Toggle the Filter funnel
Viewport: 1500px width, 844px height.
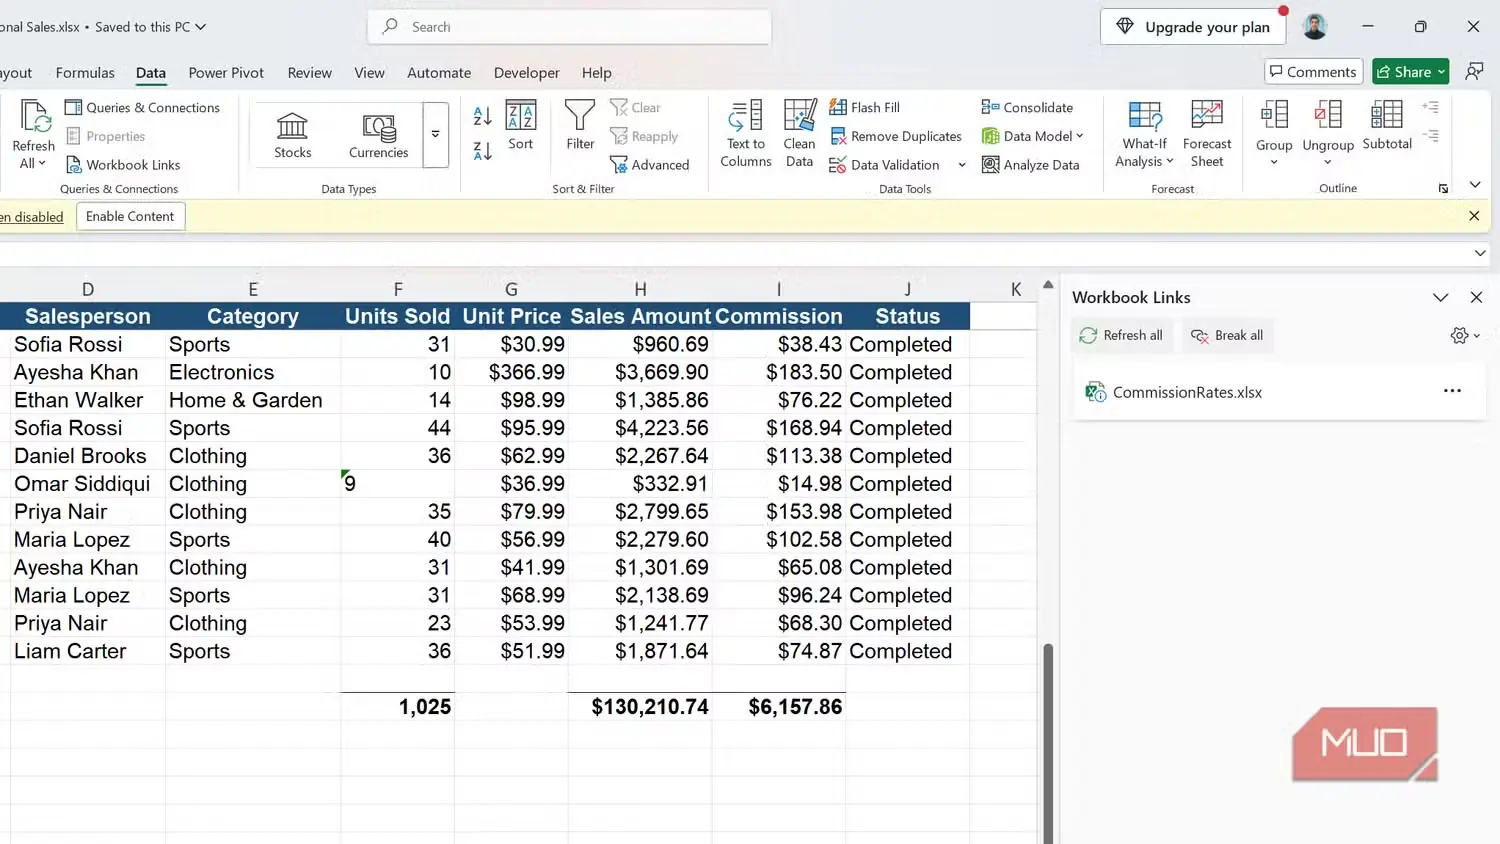580,126
